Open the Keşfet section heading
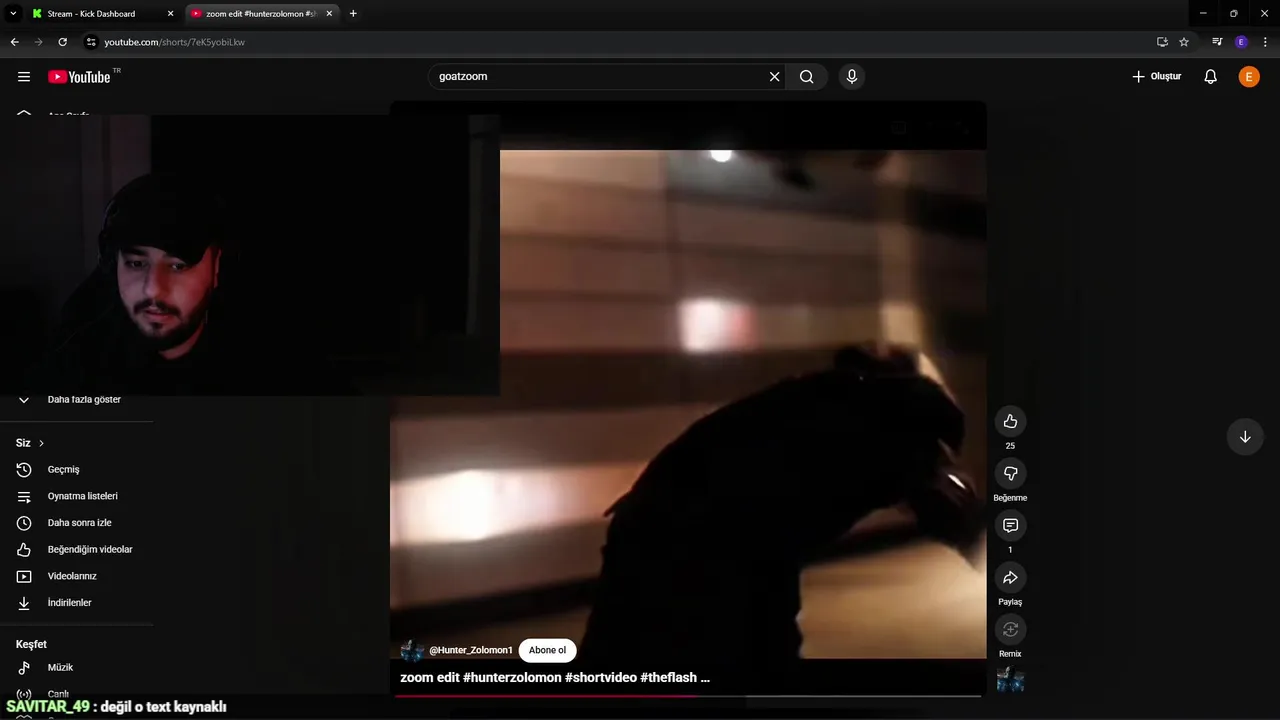The width and height of the screenshot is (1280, 720). [31, 644]
